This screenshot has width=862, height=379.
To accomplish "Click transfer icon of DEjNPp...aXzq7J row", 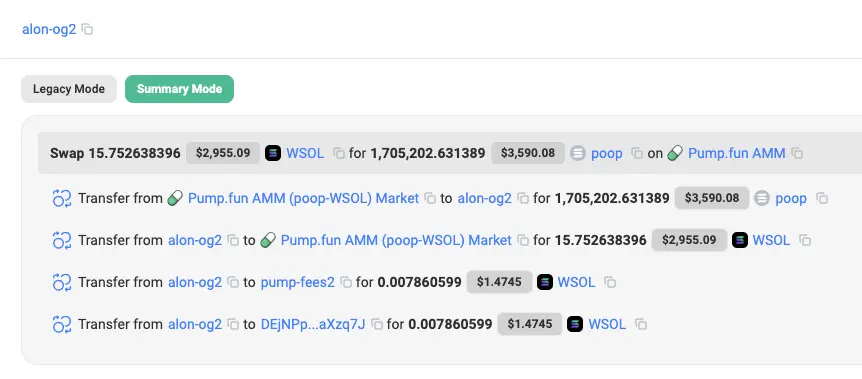I will click(x=62, y=325).
